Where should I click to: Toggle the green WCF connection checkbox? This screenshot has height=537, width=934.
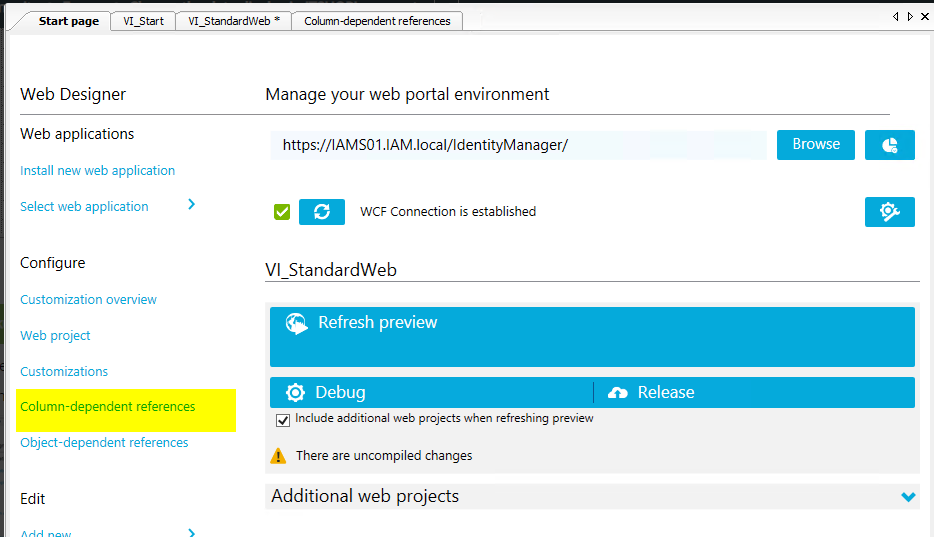(282, 212)
